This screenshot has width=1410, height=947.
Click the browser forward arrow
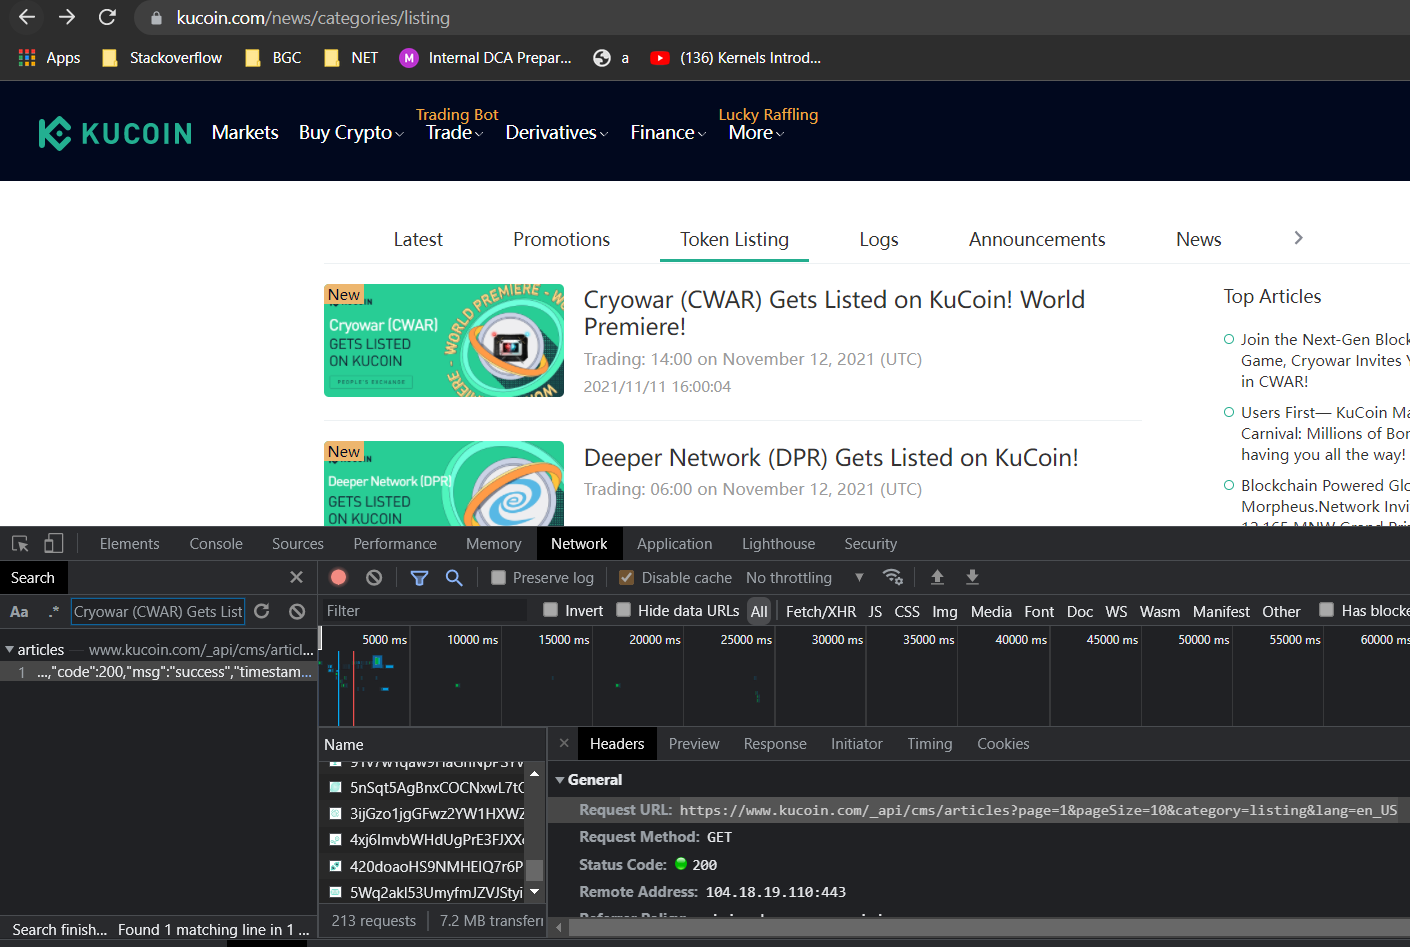(67, 17)
